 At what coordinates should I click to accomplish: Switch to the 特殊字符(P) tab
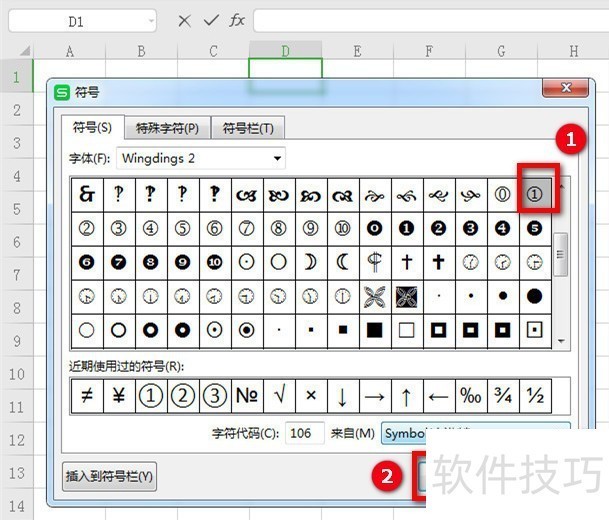(x=167, y=128)
